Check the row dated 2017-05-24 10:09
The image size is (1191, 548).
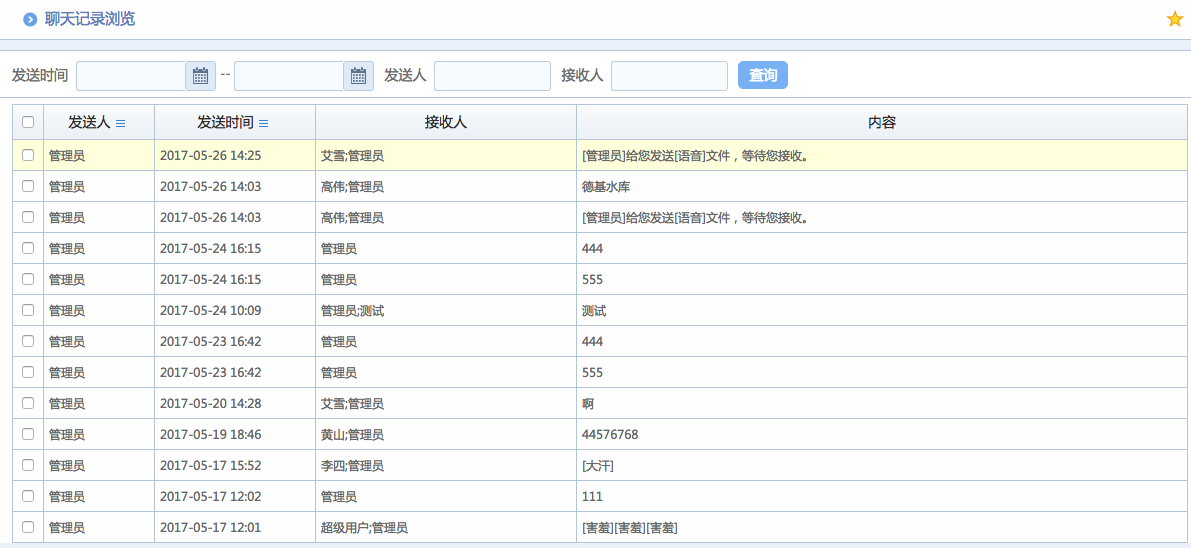28,310
